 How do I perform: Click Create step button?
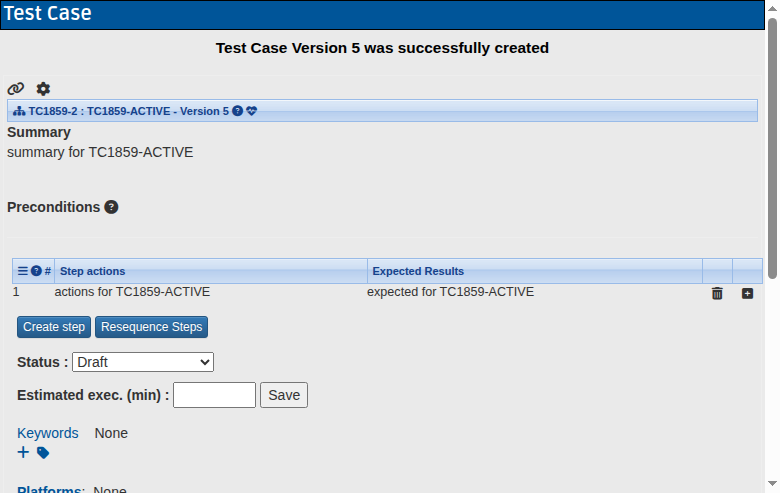(54, 327)
